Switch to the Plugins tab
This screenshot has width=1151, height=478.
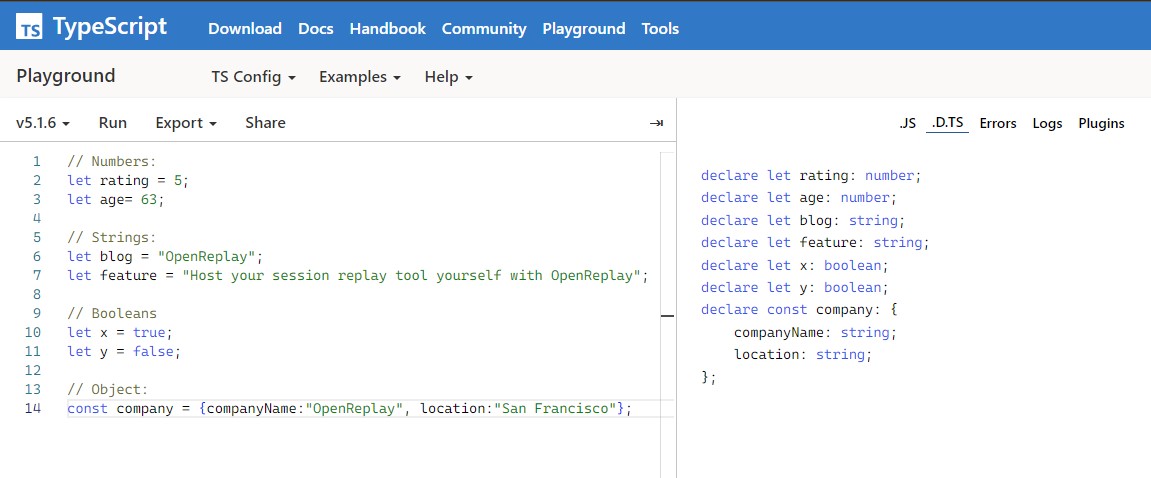pyautogui.click(x=1101, y=123)
